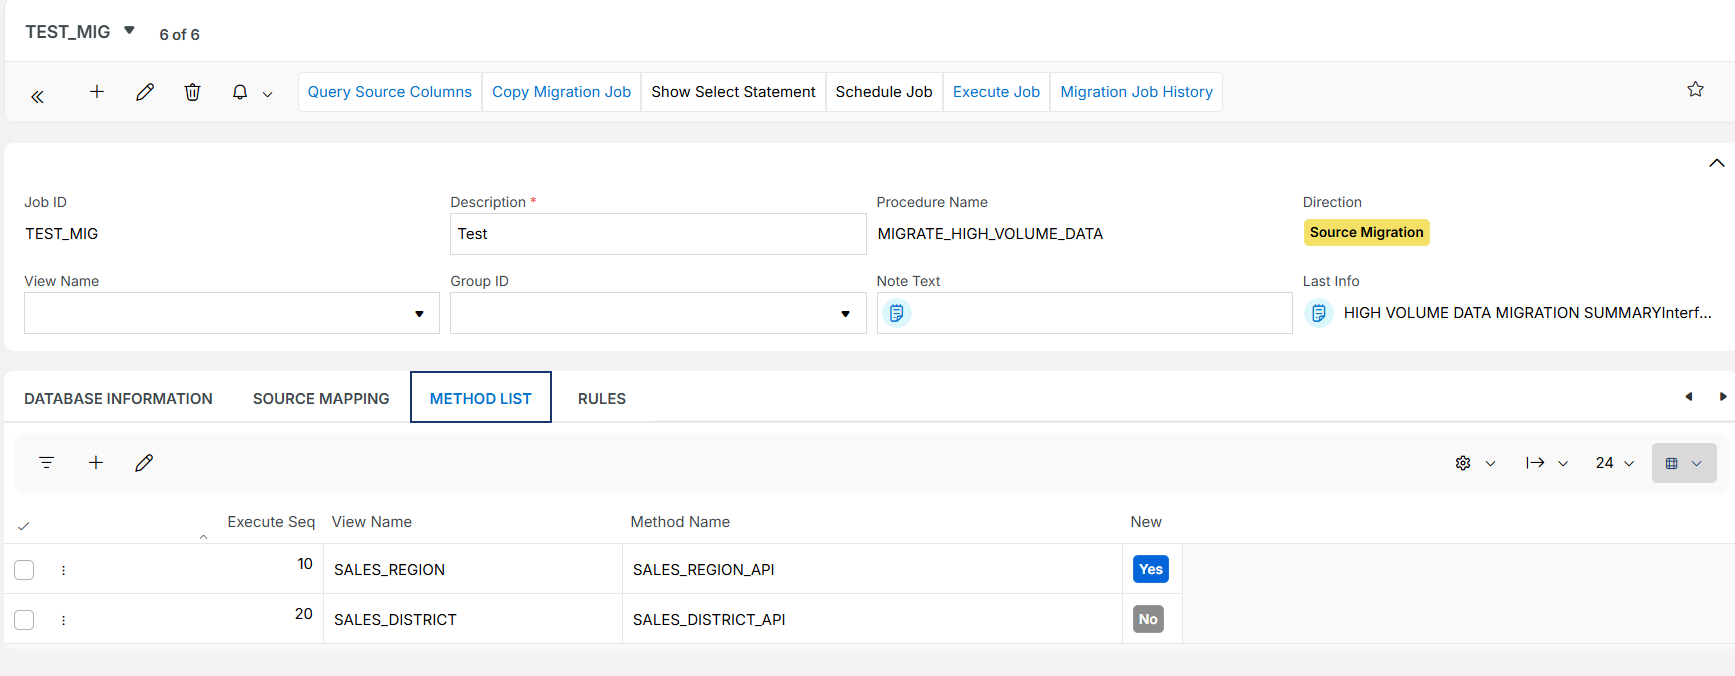This screenshot has width=1735, height=676.
Task: Select checkbox for SALES_REGION row
Action: pyautogui.click(x=24, y=570)
